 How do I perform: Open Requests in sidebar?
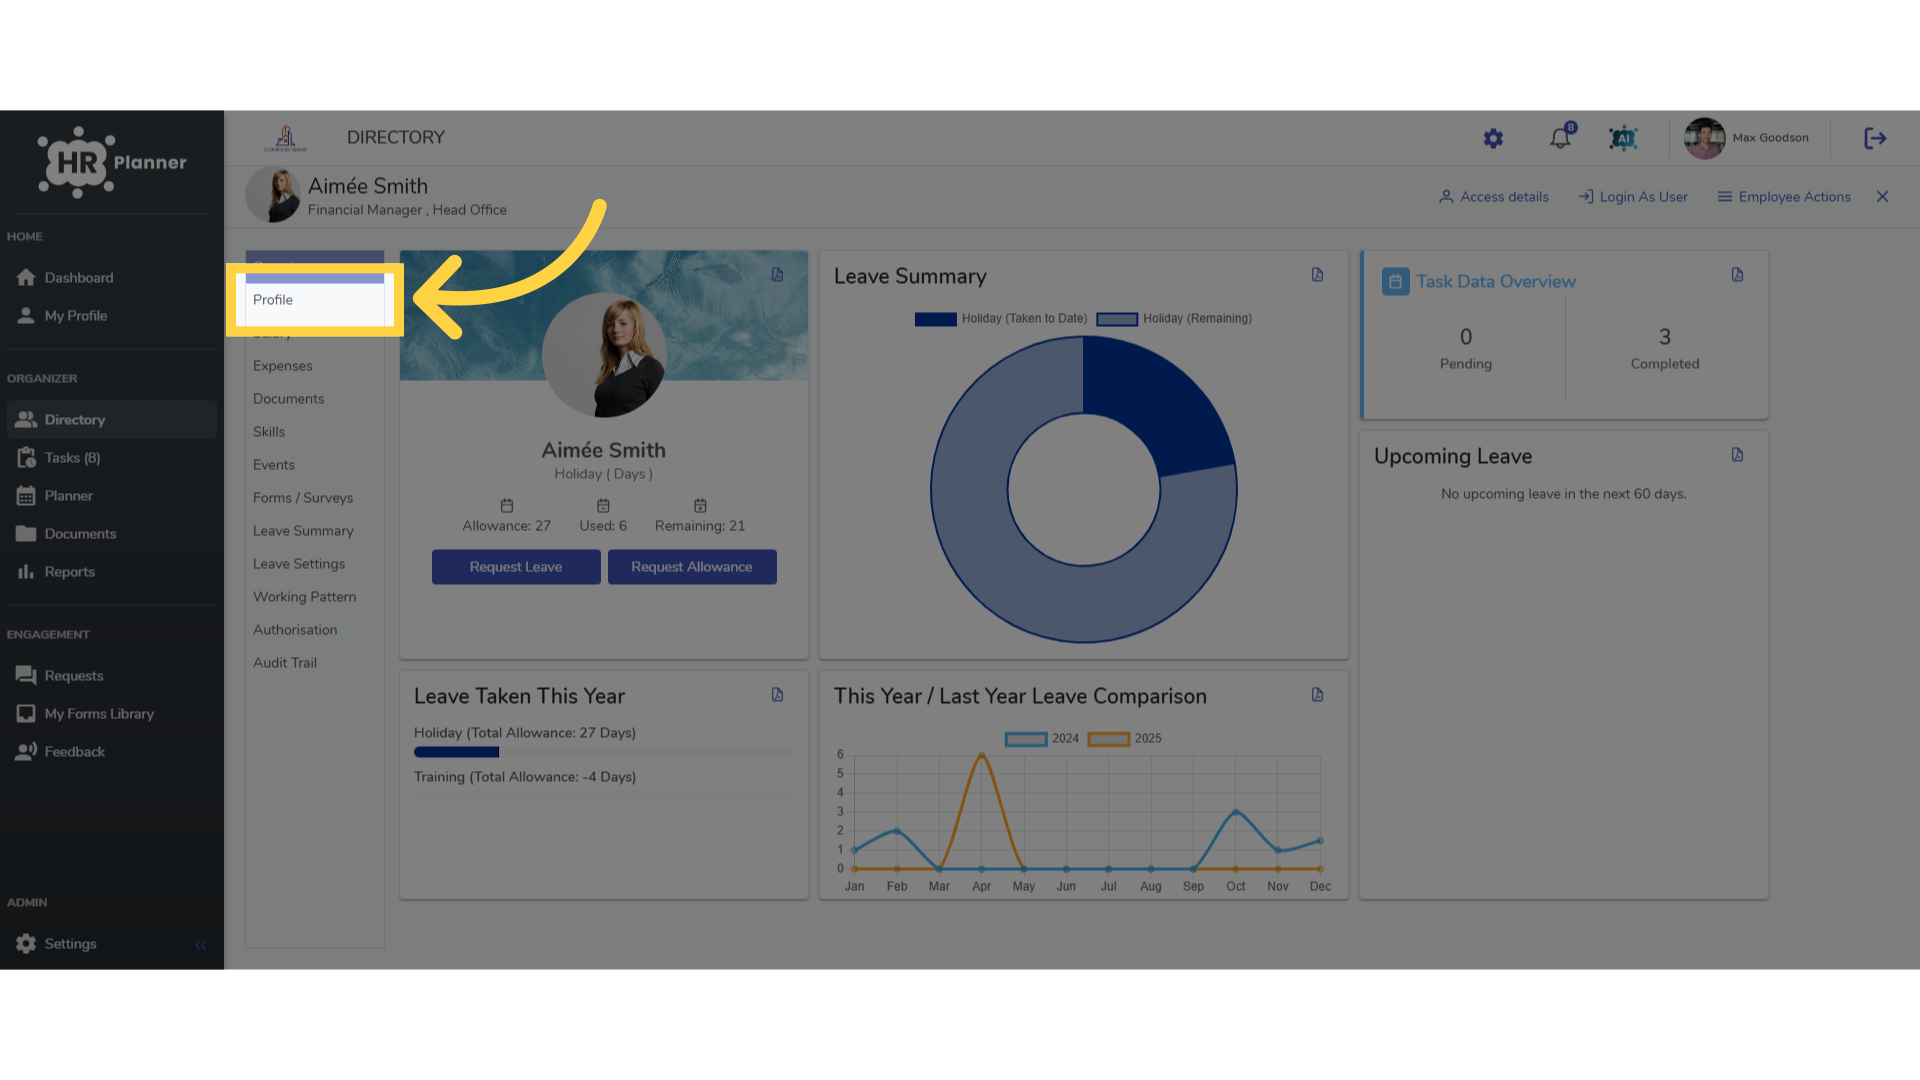tap(111, 676)
